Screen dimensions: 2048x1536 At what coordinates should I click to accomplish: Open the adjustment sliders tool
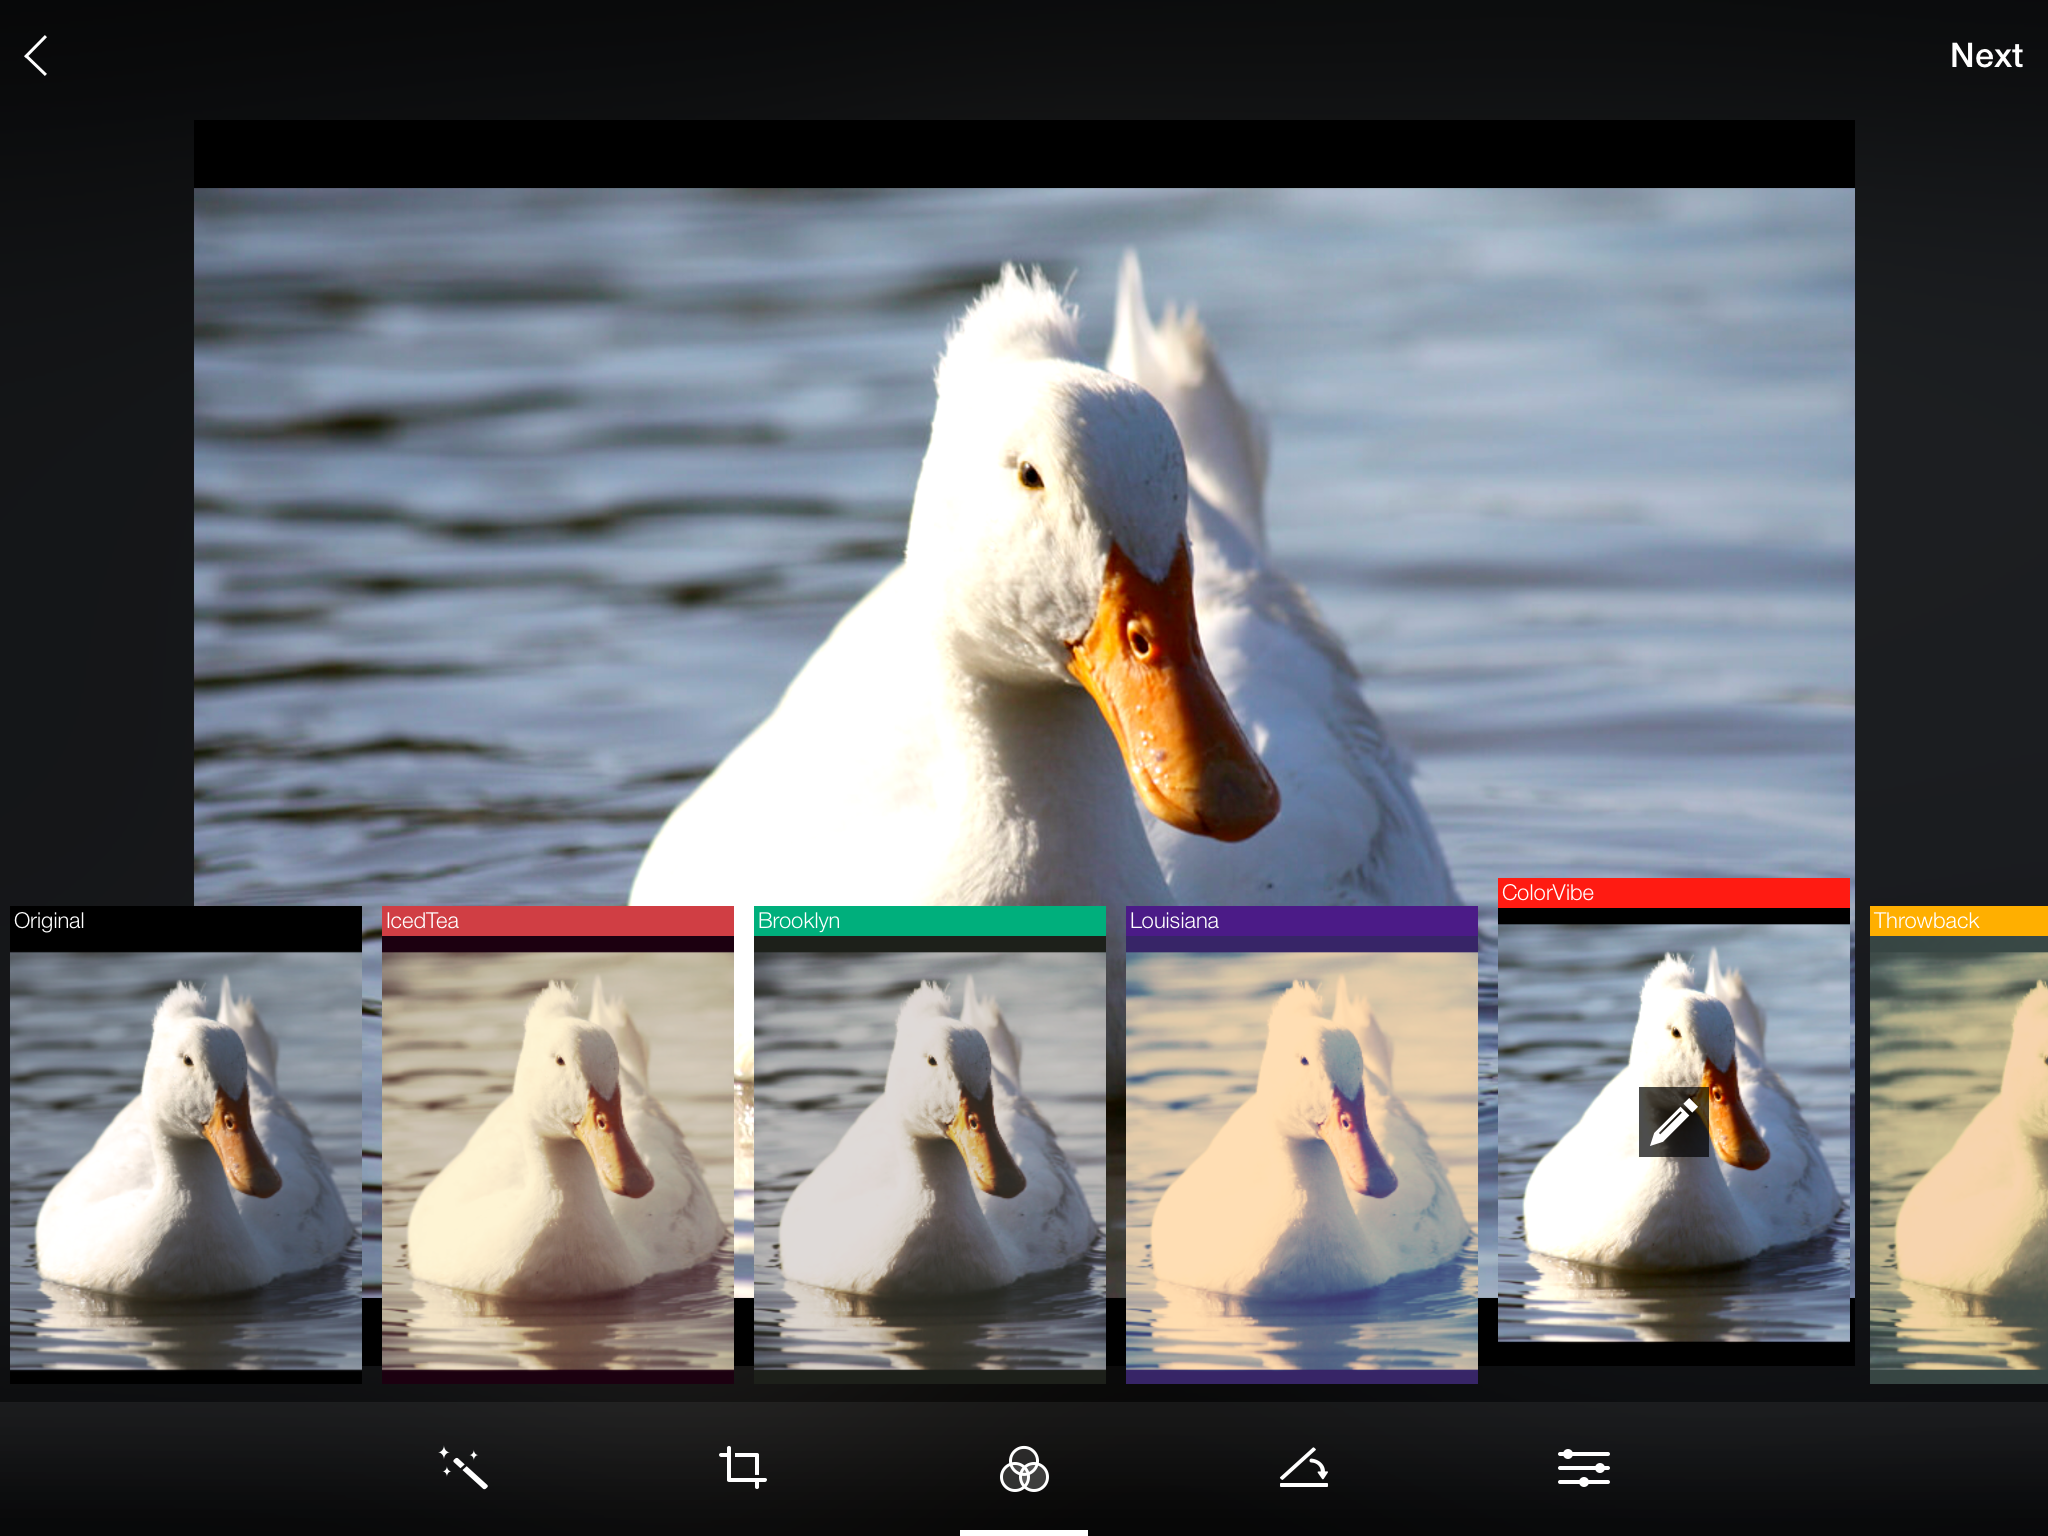pos(1584,1468)
